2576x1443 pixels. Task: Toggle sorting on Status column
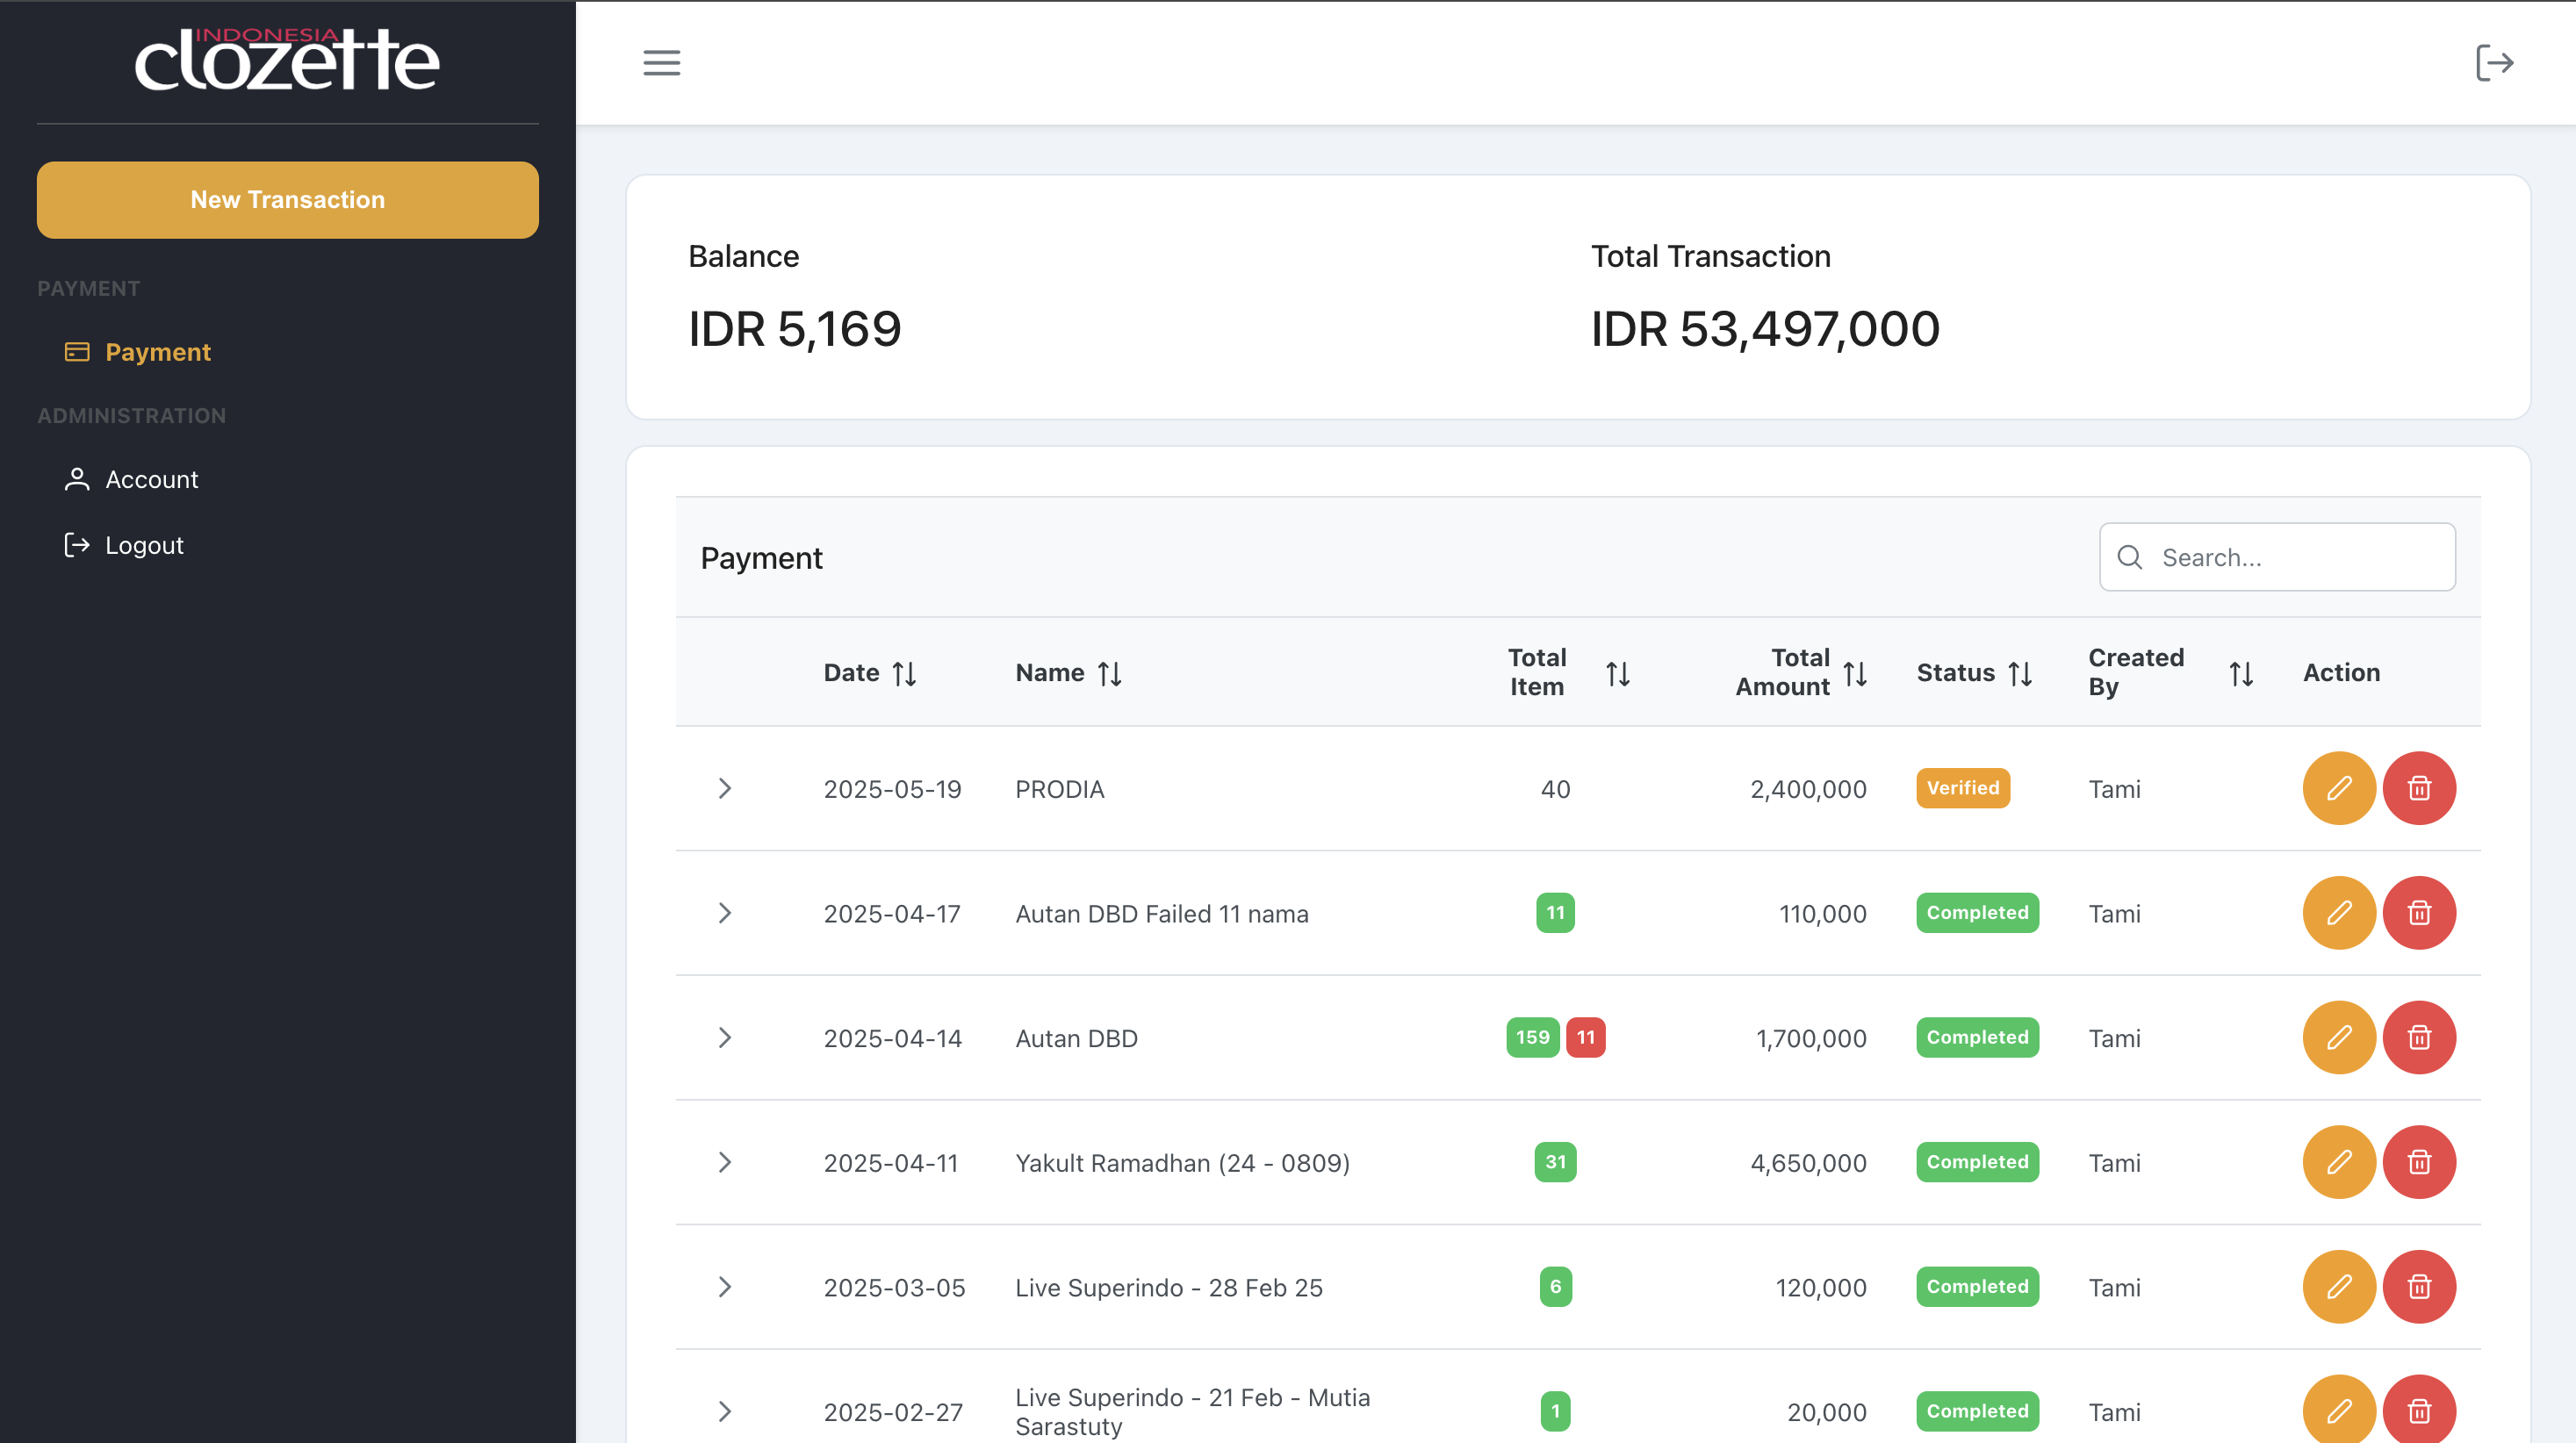pos(2020,673)
